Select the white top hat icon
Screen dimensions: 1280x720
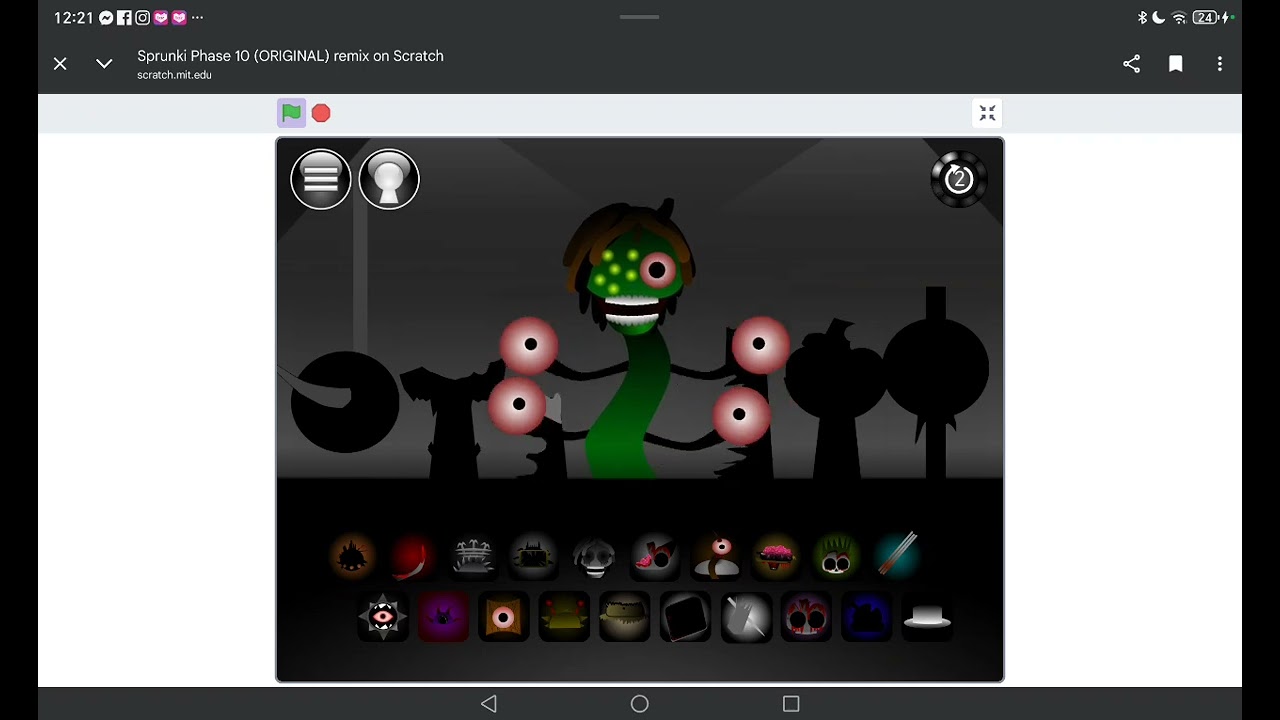coord(927,616)
